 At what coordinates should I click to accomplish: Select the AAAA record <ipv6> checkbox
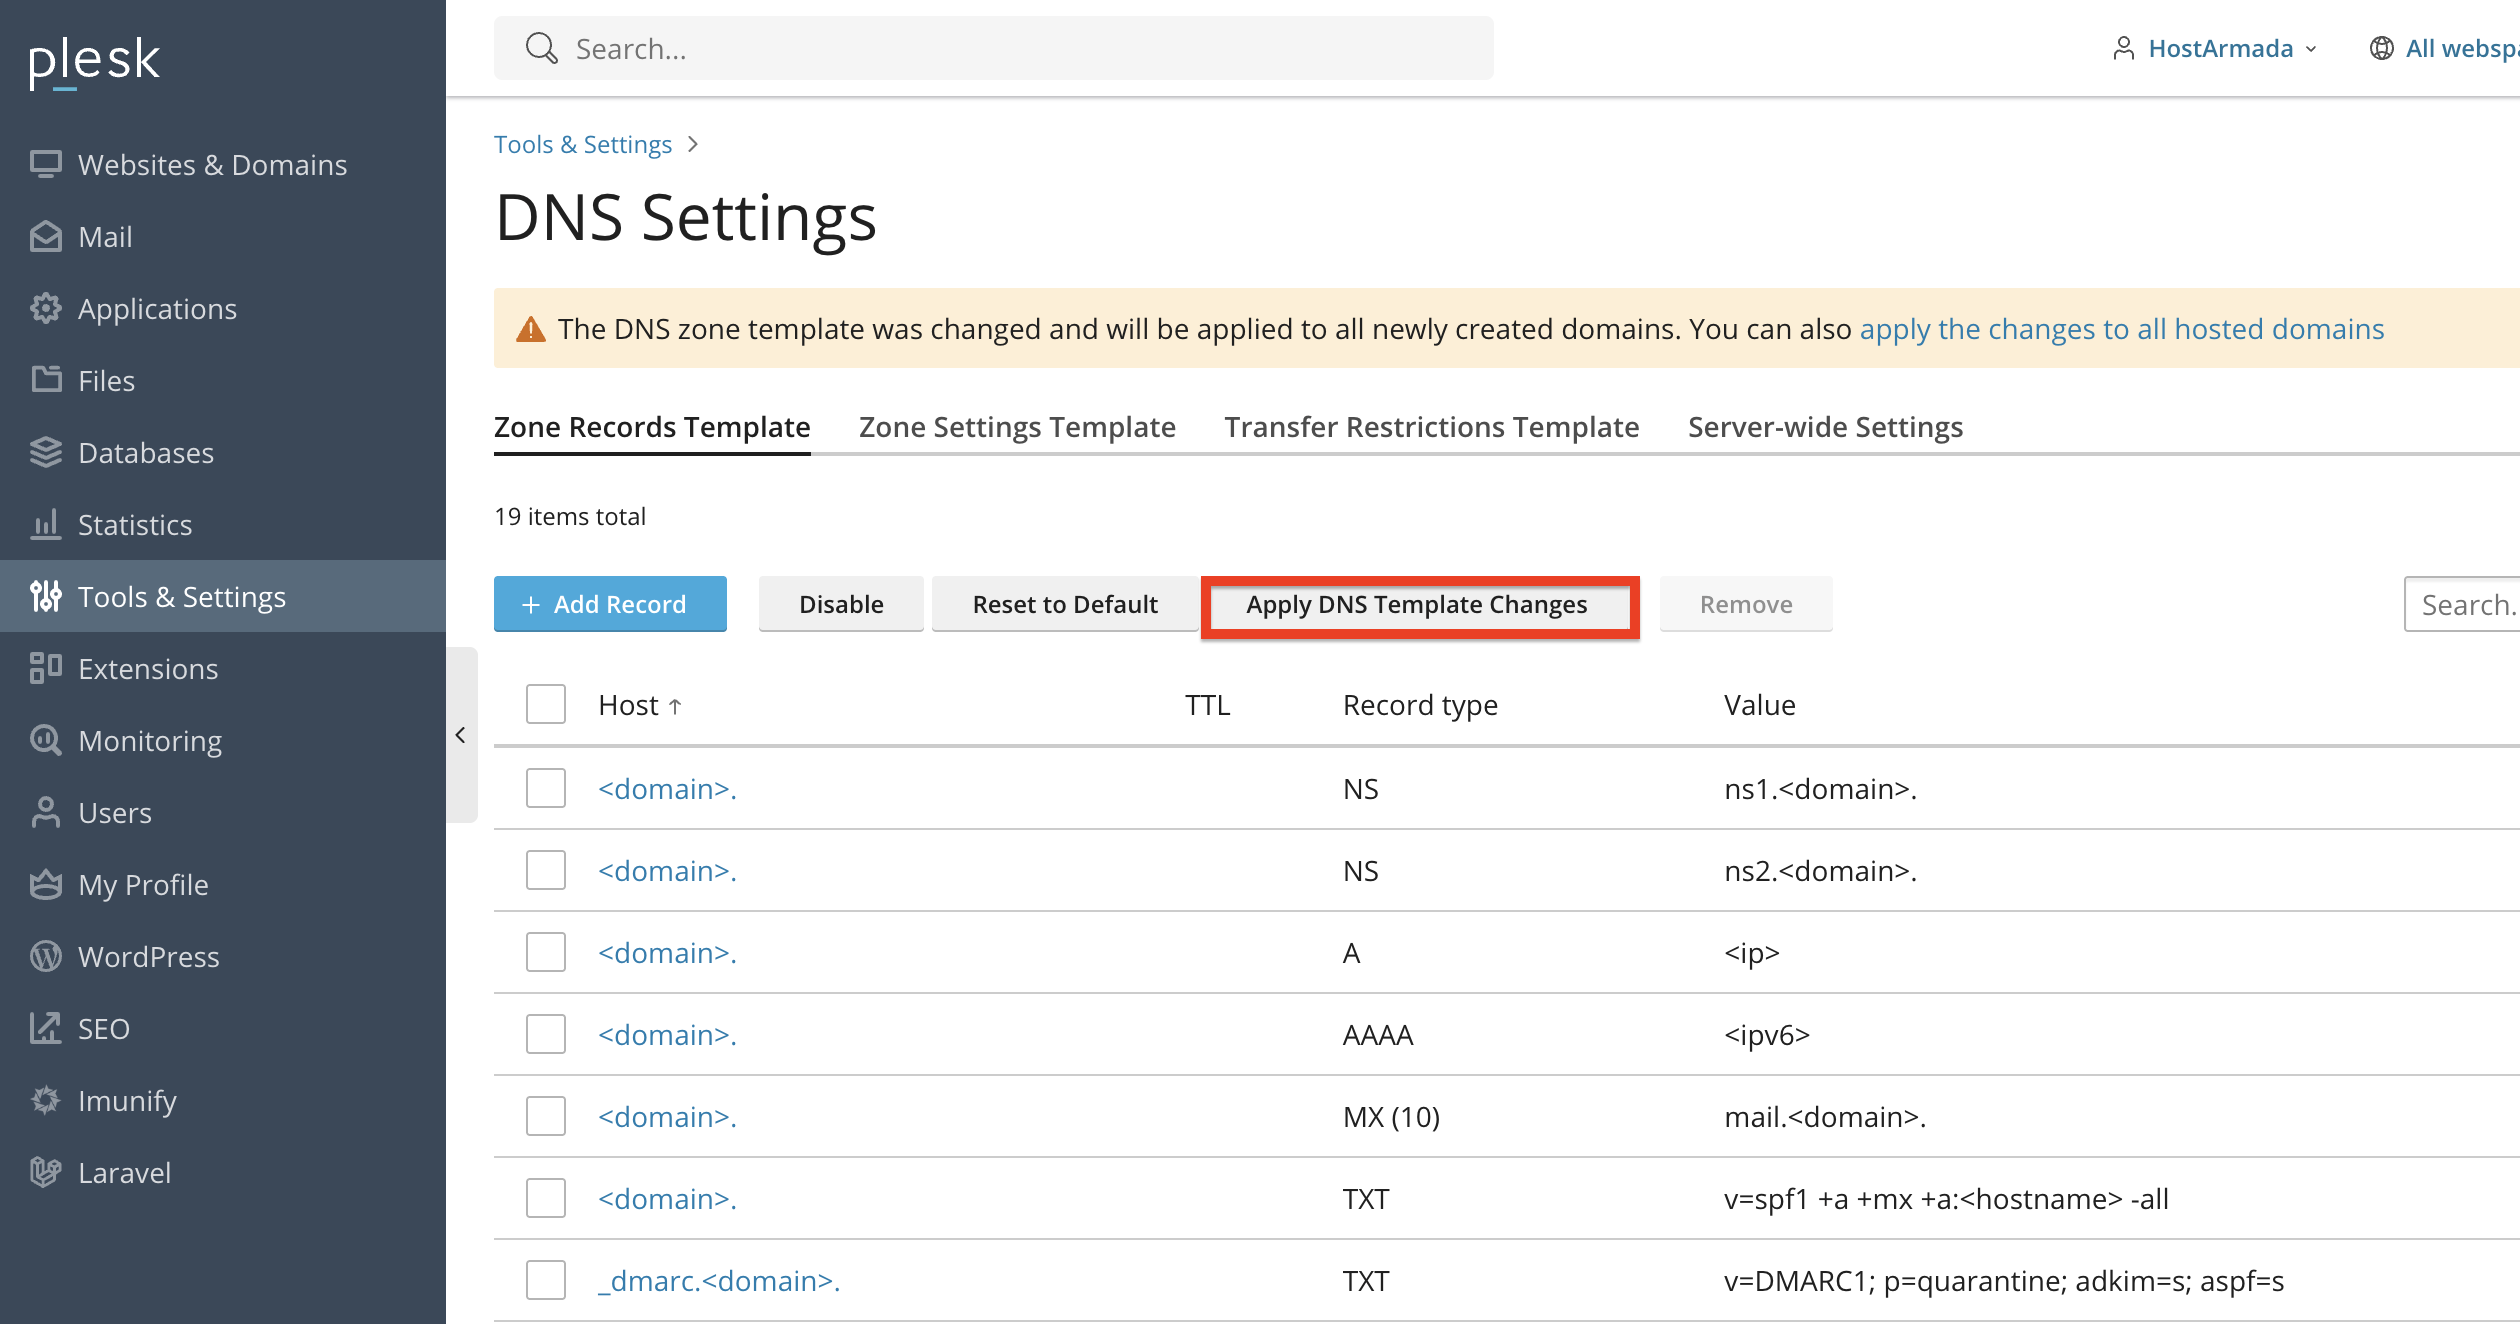pyautogui.click(x=546, y=1035)
